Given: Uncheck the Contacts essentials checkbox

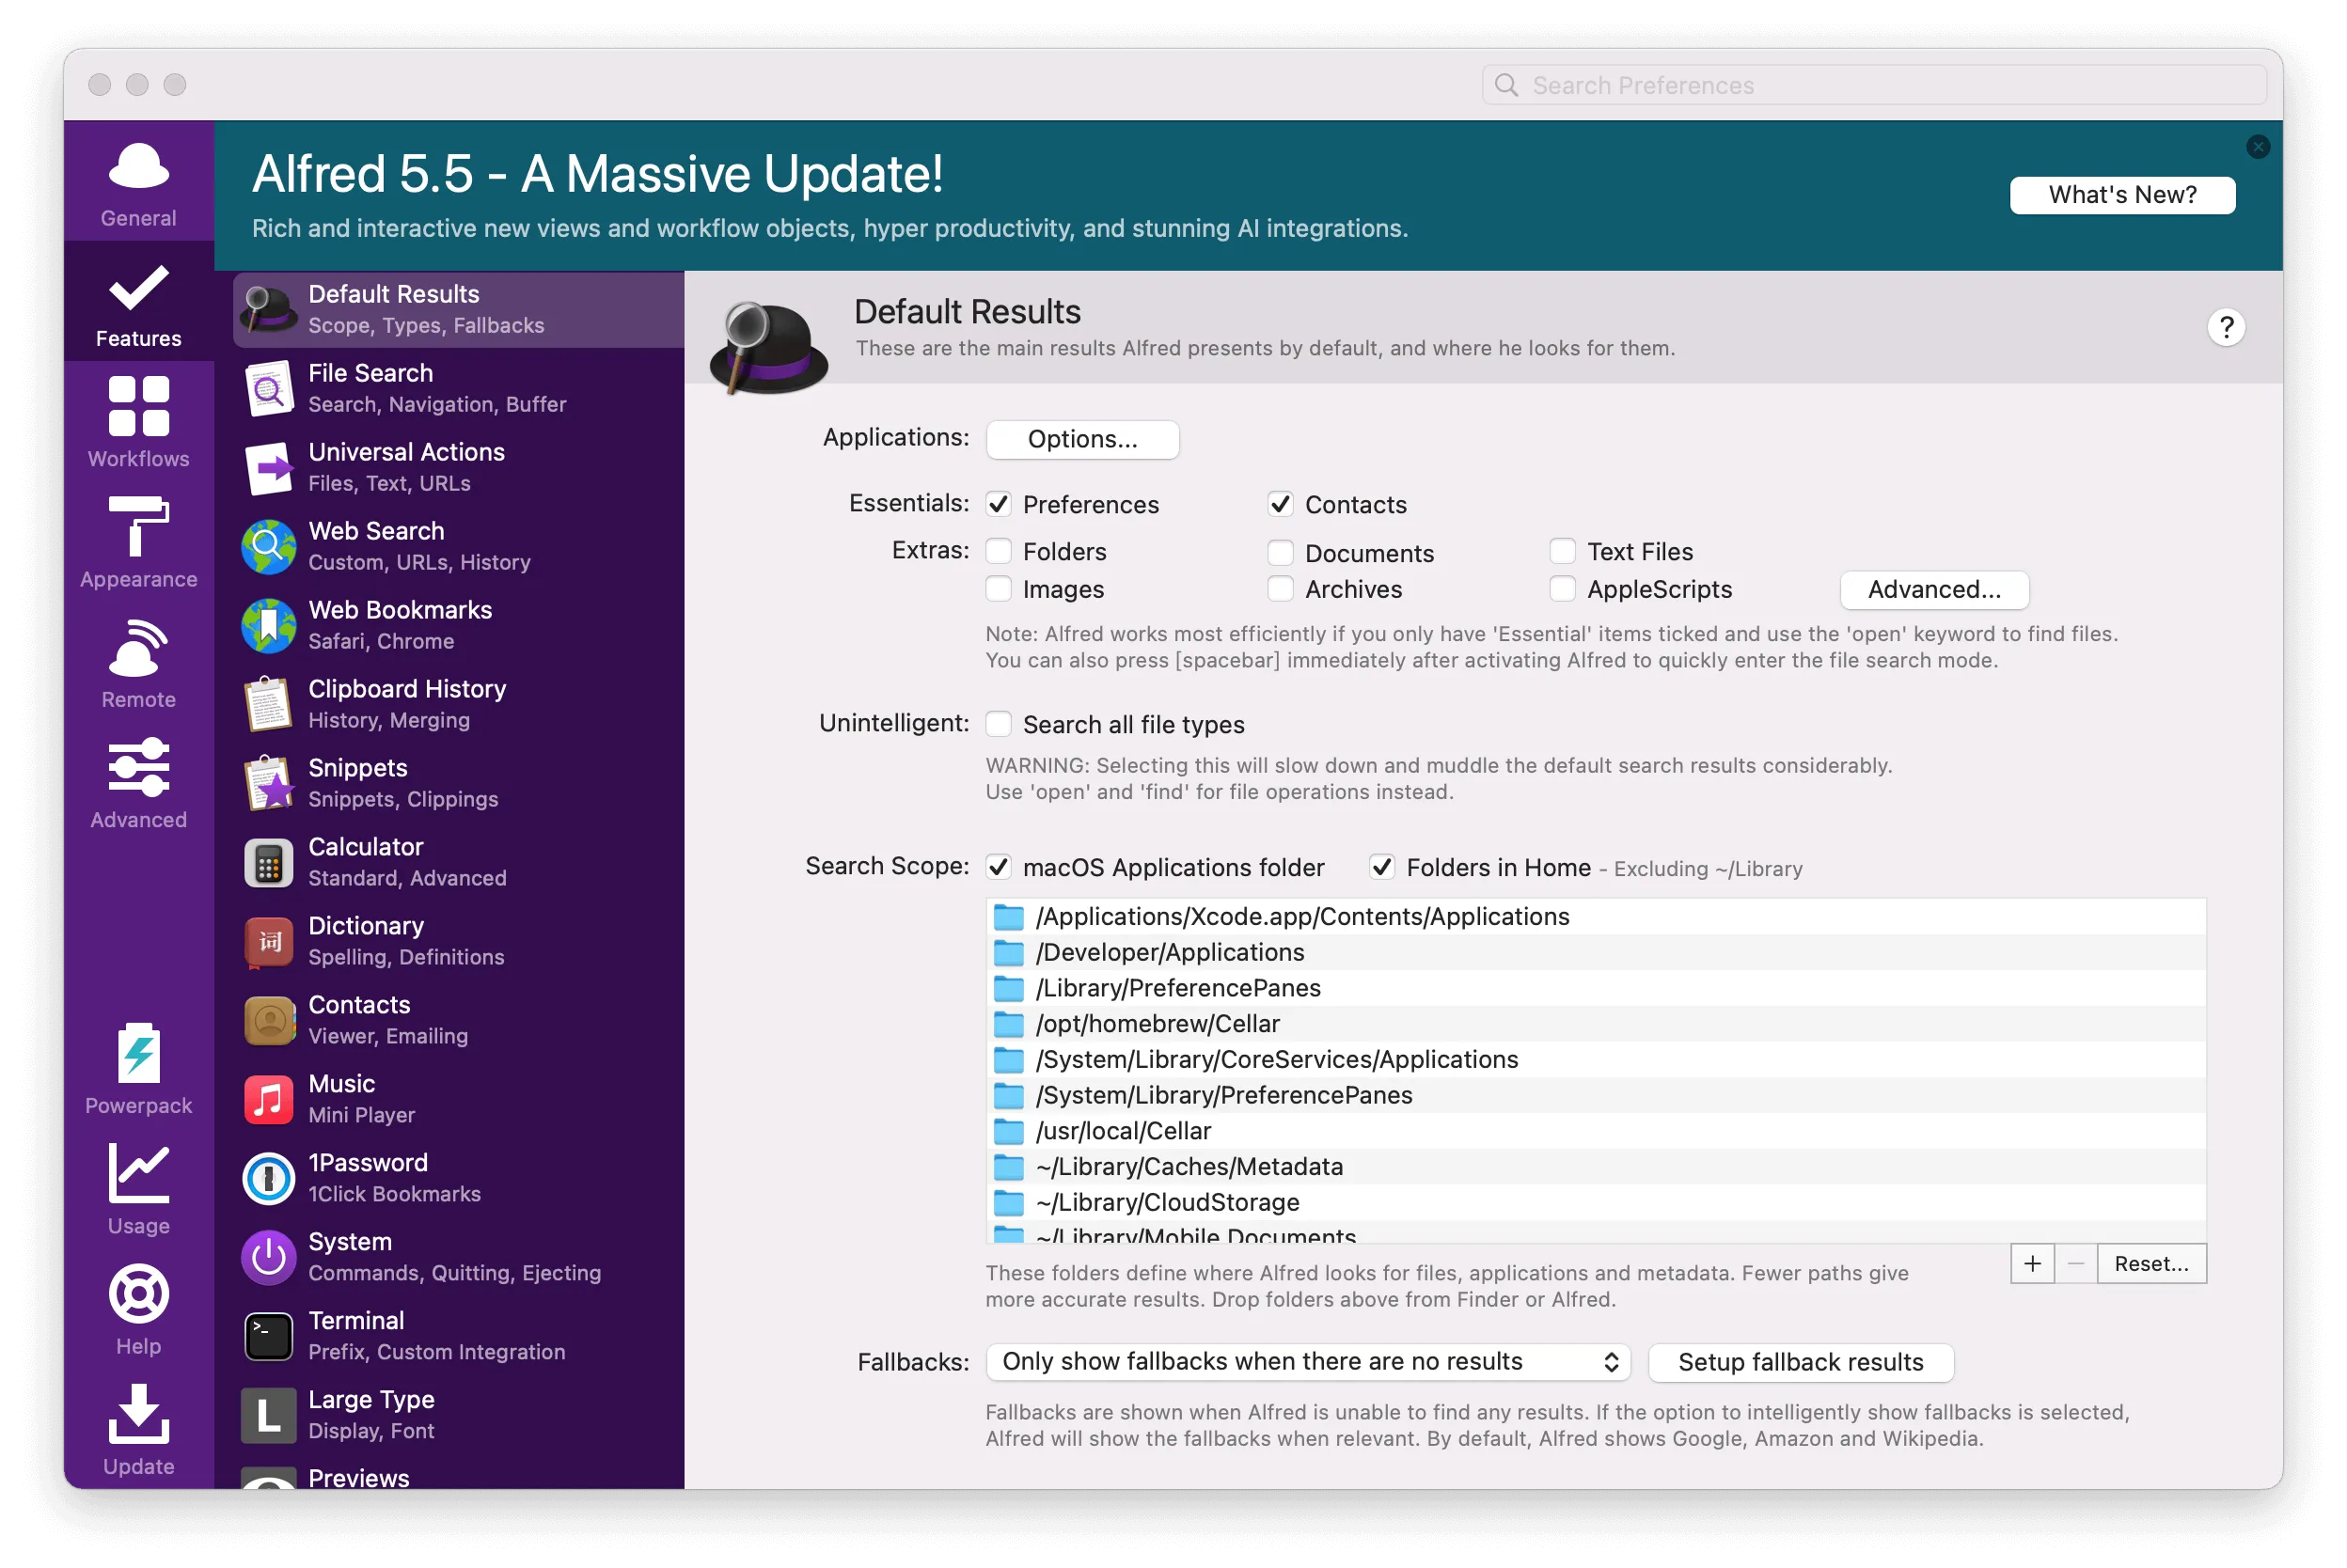Looking at the screenshot, I should (x=1280, y=504).
